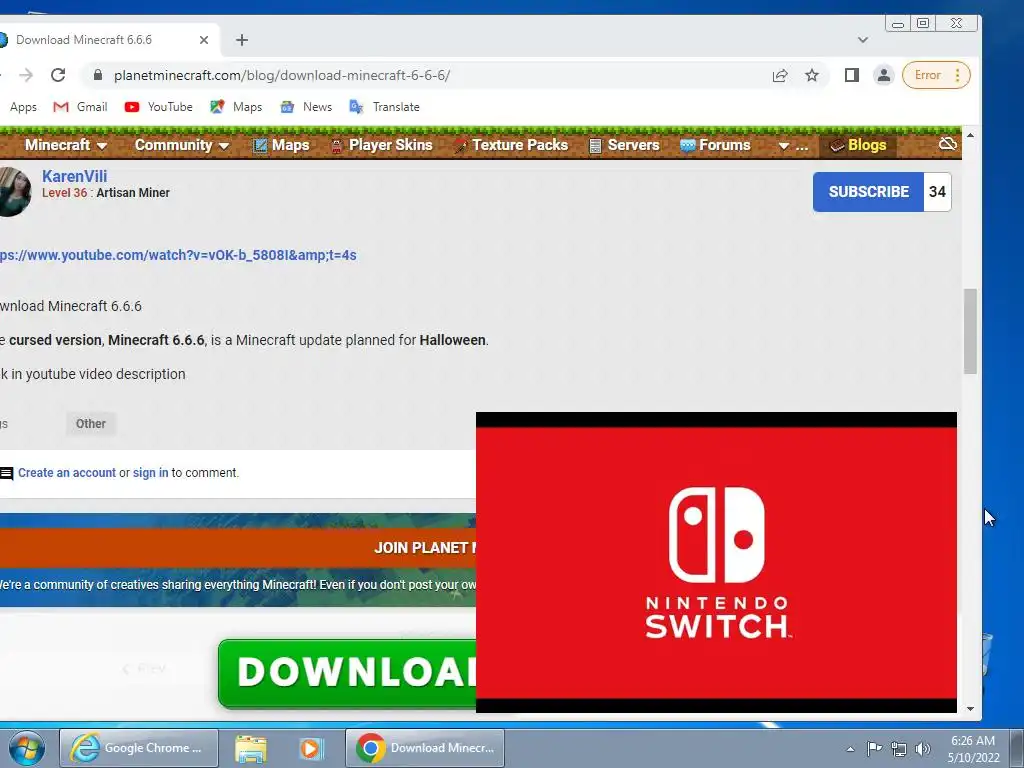
Task: Subscribe to KarenVili
Action: (869, 192)
